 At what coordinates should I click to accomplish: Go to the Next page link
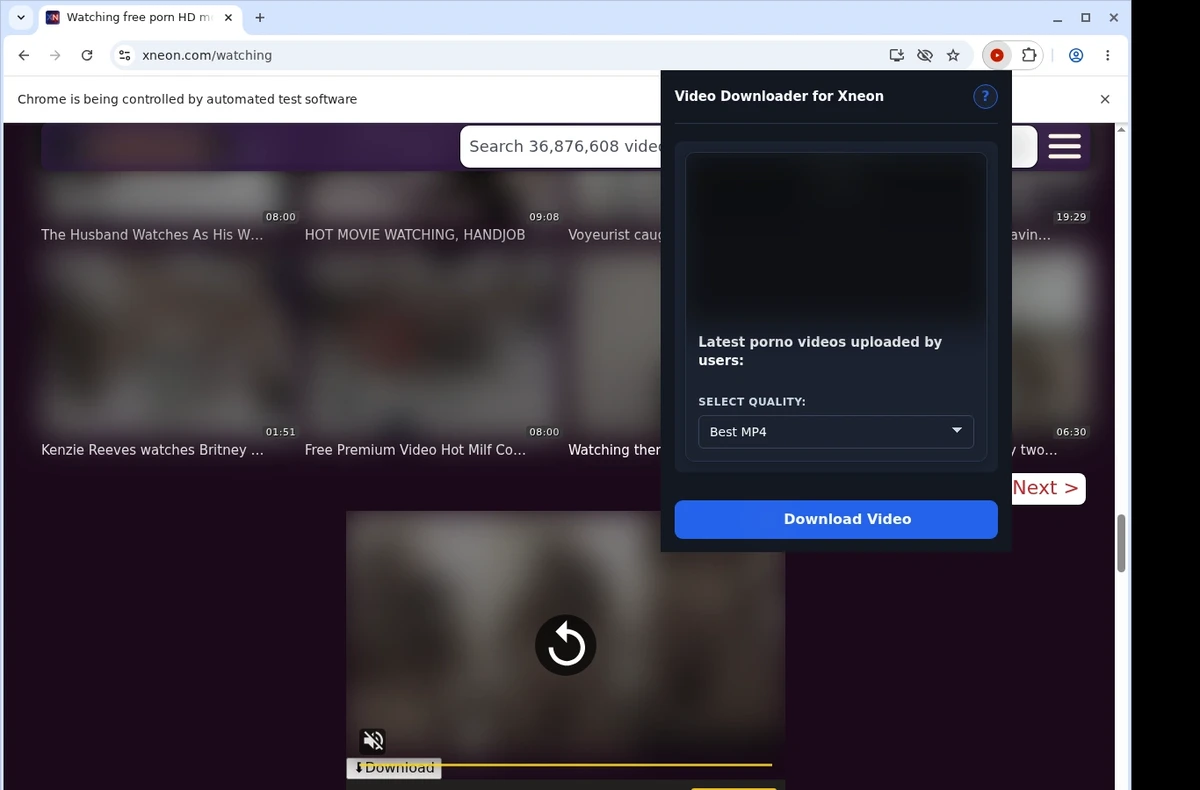point(1045,488)
